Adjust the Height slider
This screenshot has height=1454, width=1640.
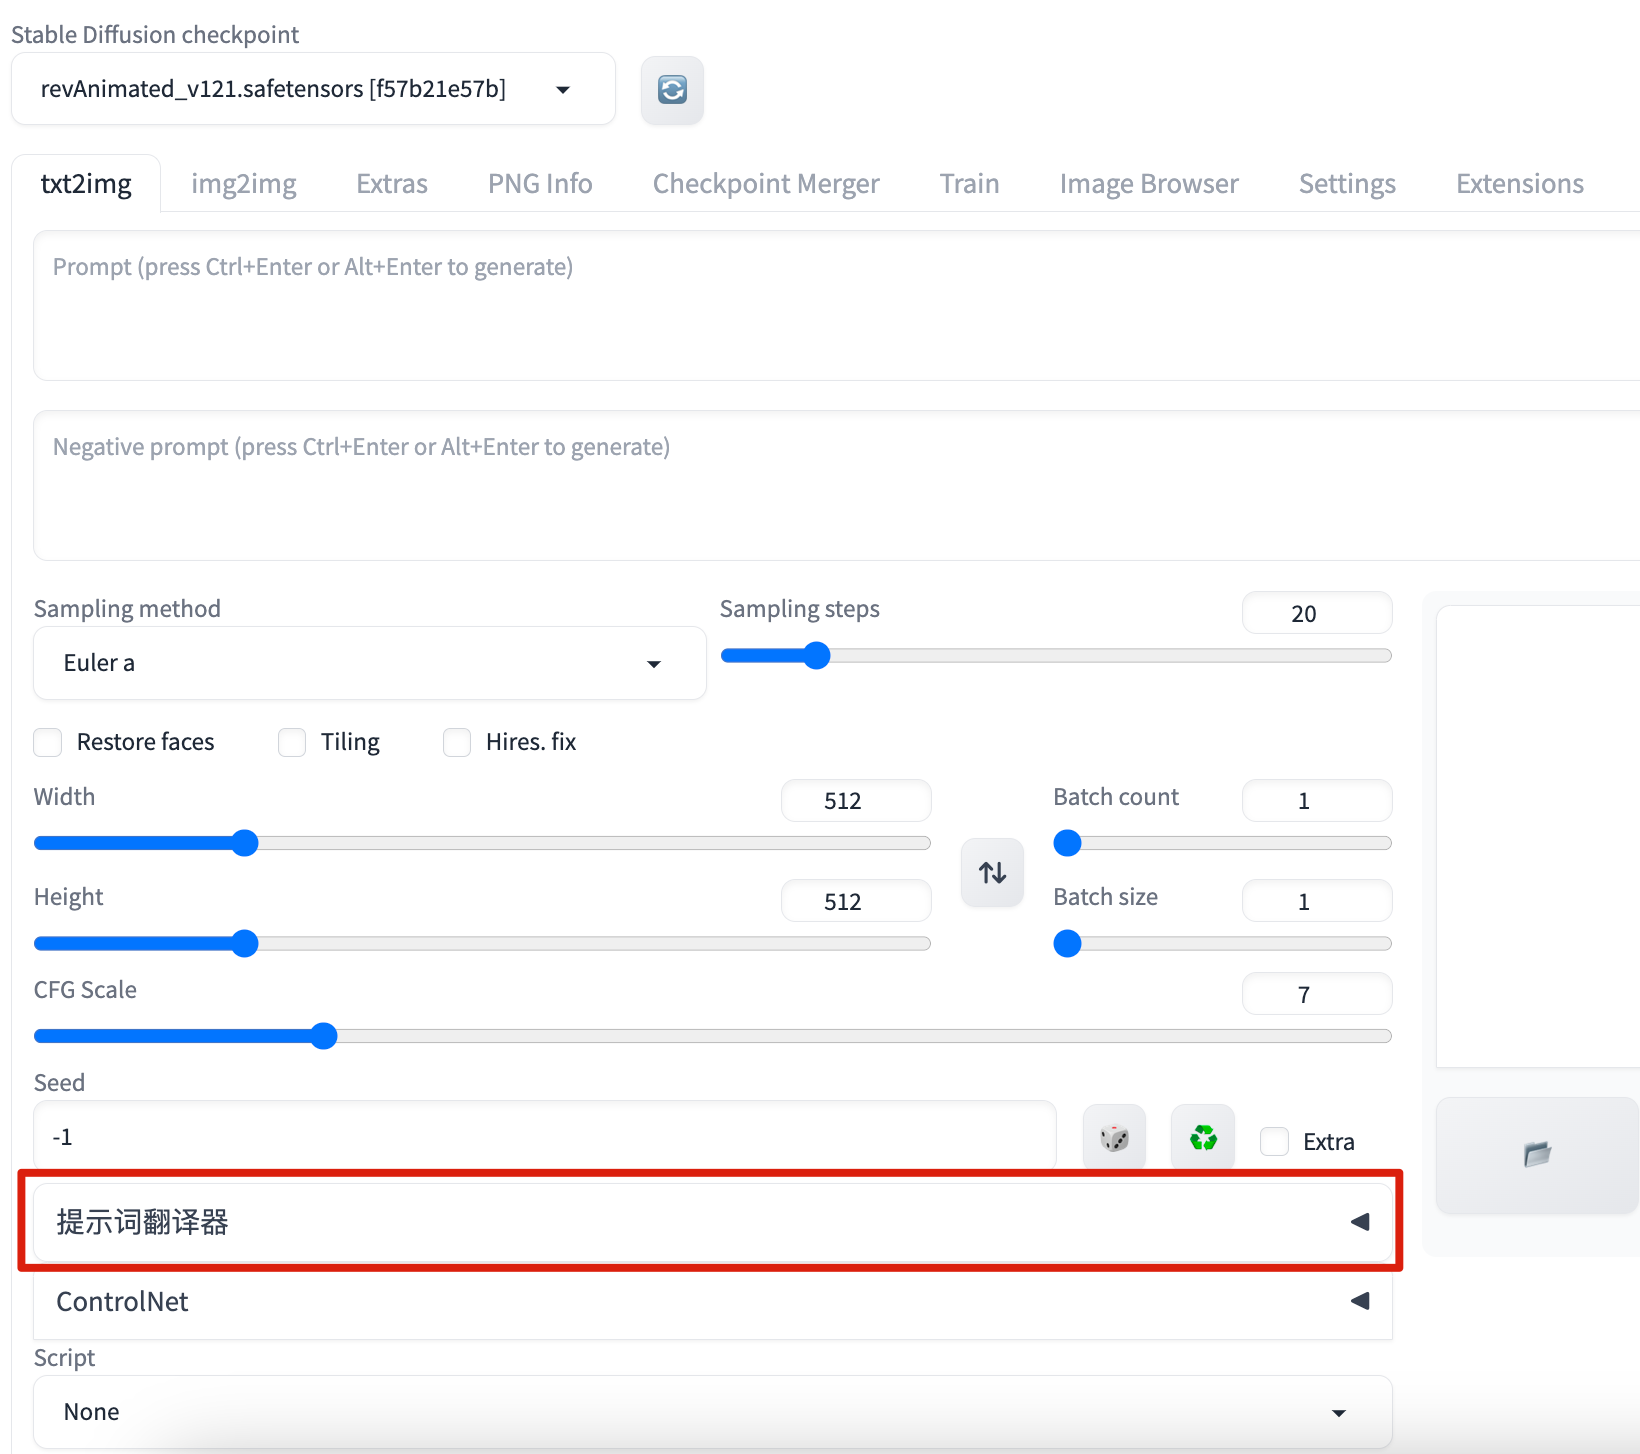point(482,944)
